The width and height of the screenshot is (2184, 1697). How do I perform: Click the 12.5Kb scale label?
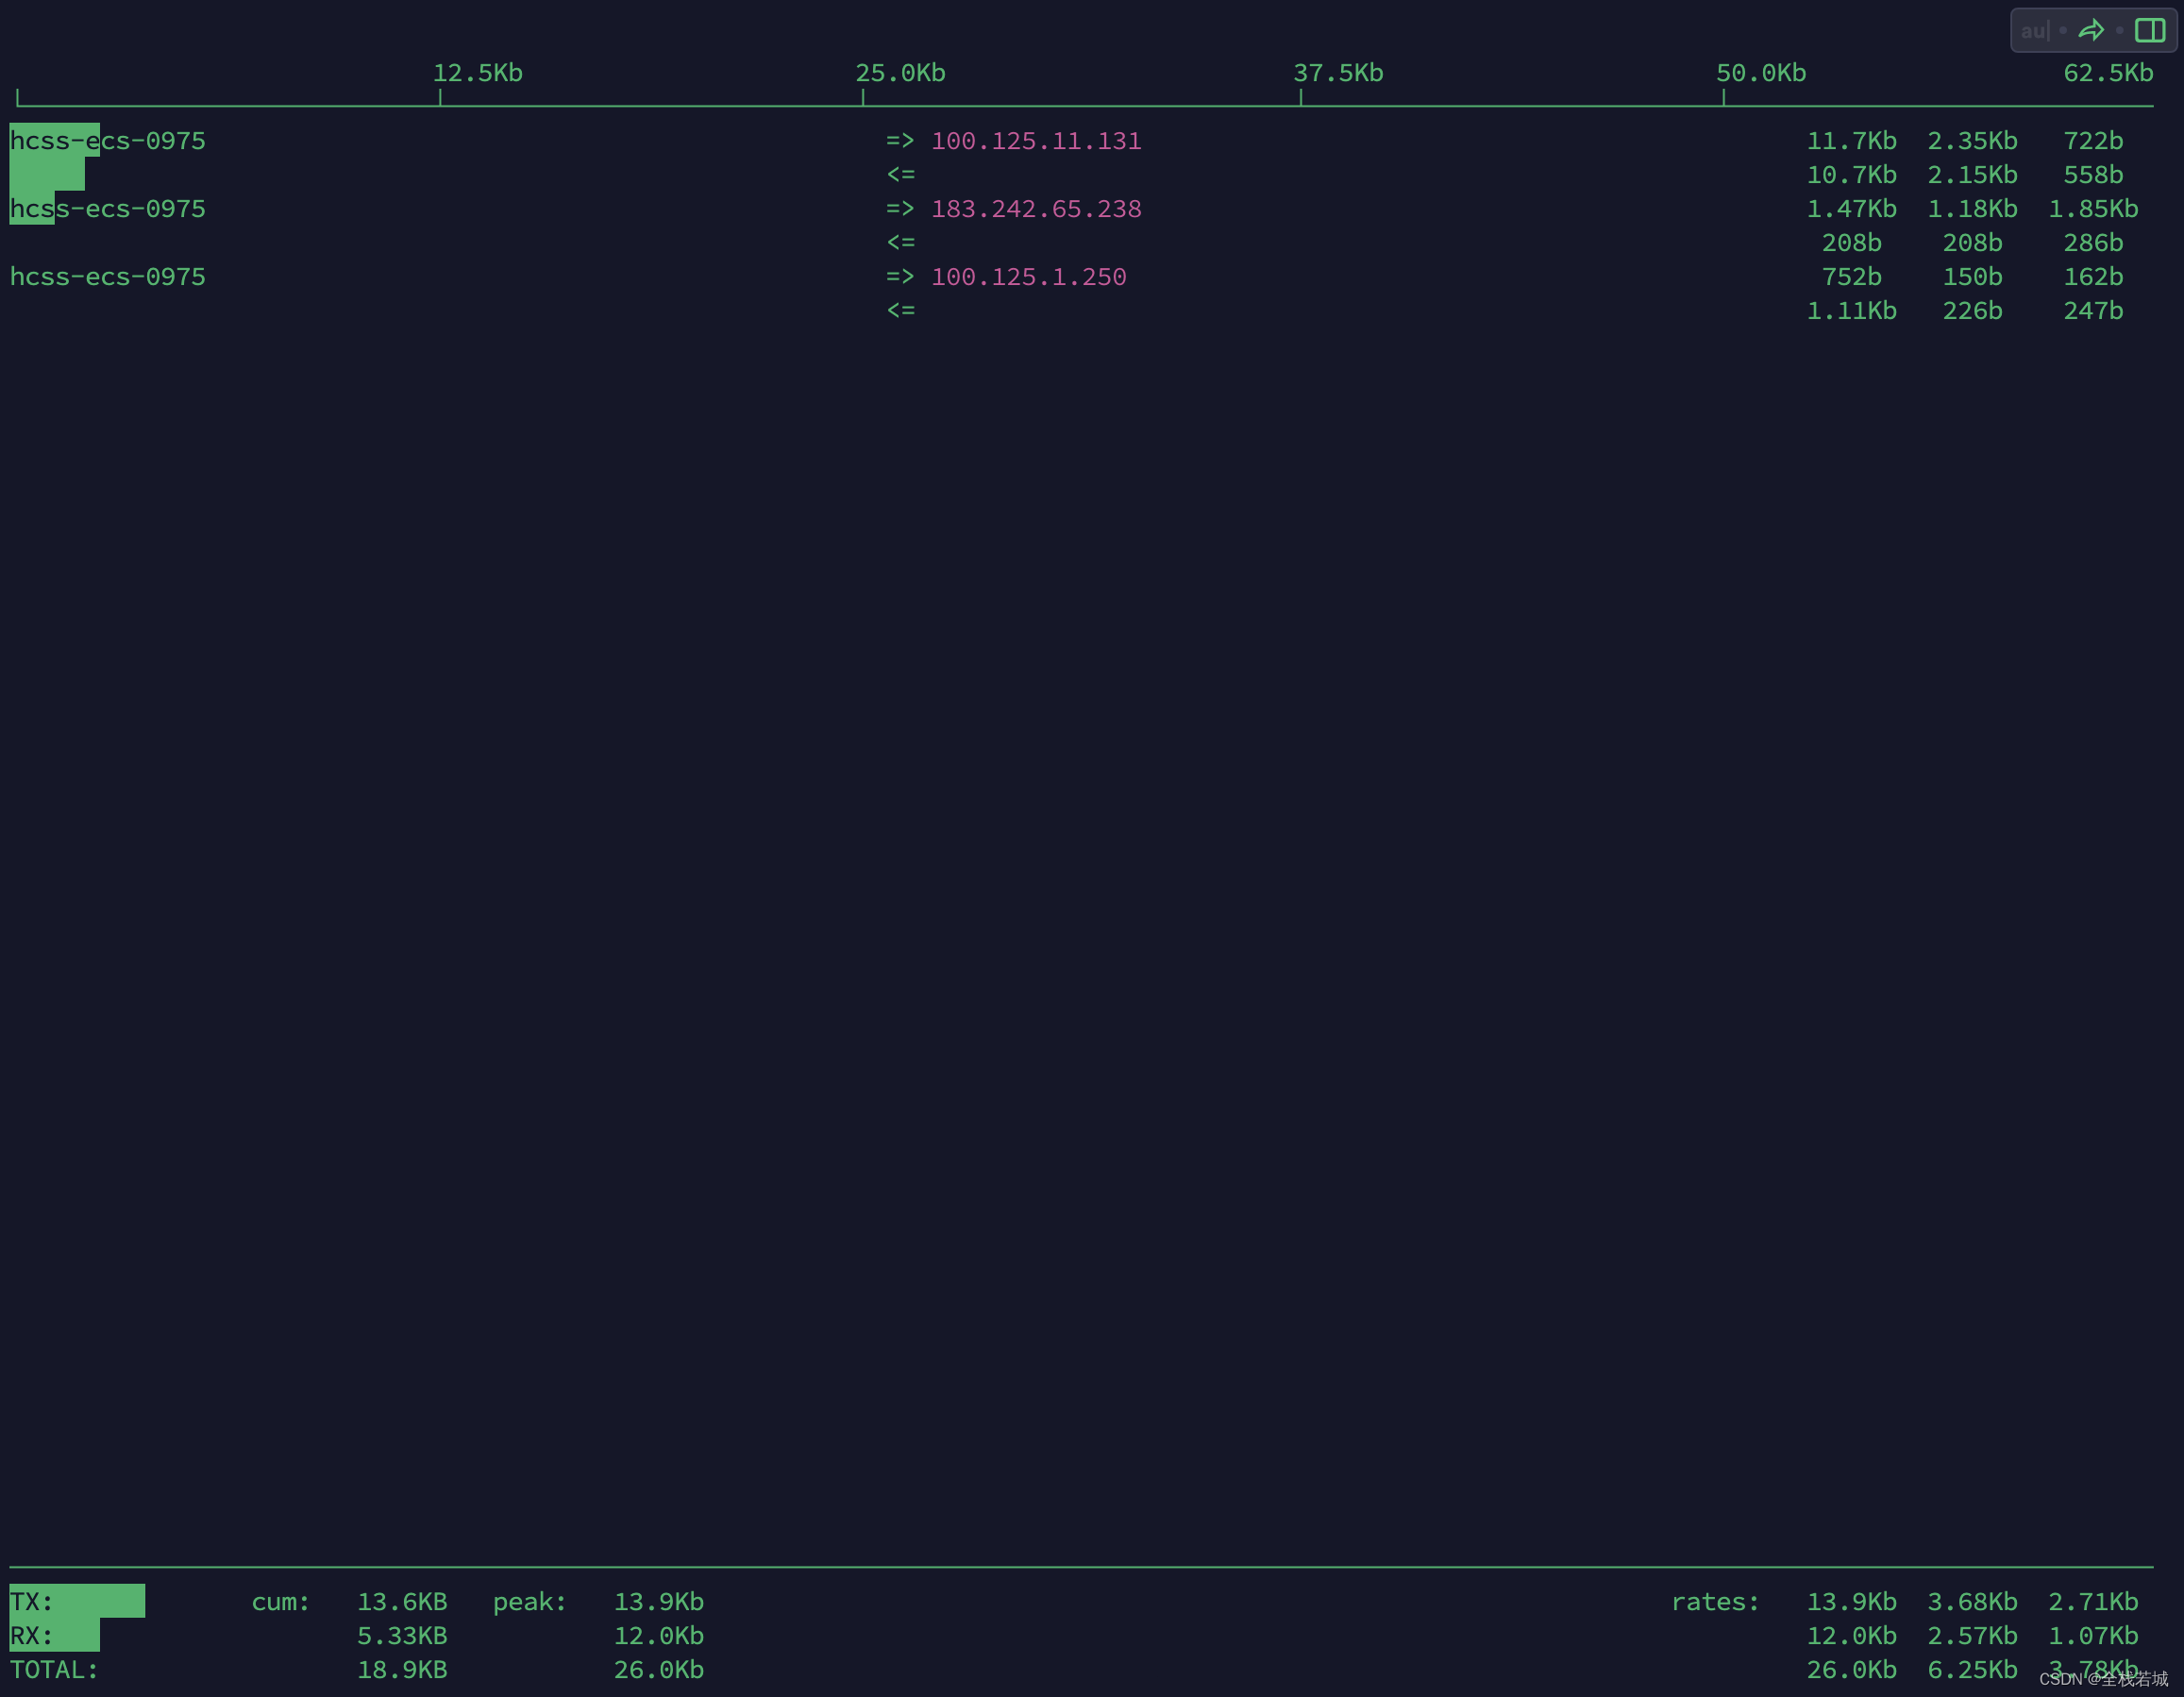coord(478,73)
